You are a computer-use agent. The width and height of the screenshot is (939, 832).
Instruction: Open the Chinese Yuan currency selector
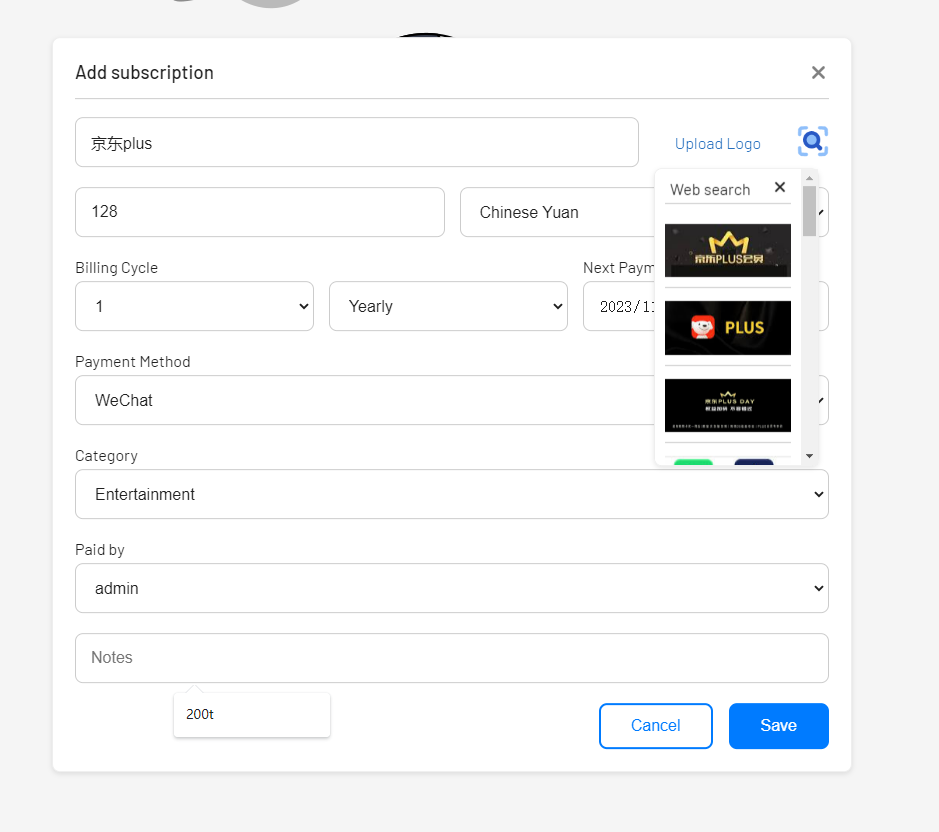555,212
